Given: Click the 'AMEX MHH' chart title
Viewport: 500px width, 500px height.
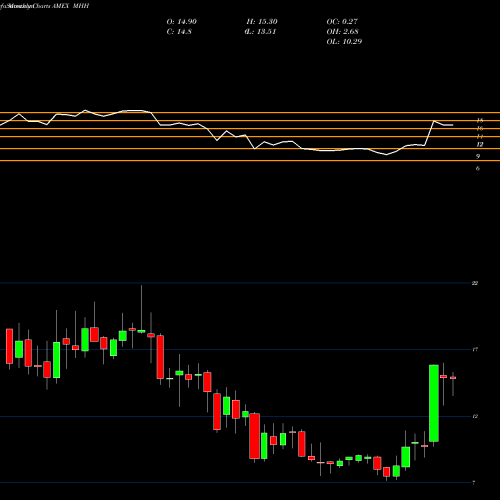Looking at the screenshot, I should click(70, 6).
